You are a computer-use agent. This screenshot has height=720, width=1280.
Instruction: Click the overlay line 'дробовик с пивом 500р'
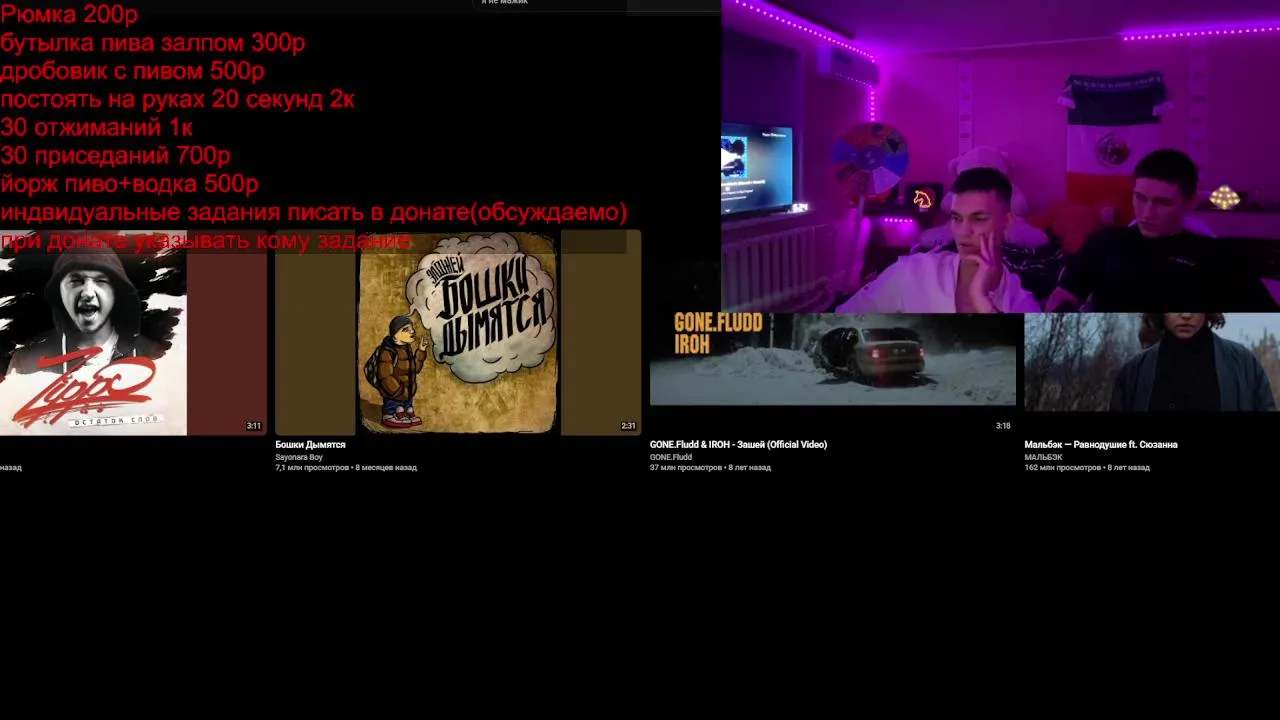pyautogui.click(x=132, y=71)
